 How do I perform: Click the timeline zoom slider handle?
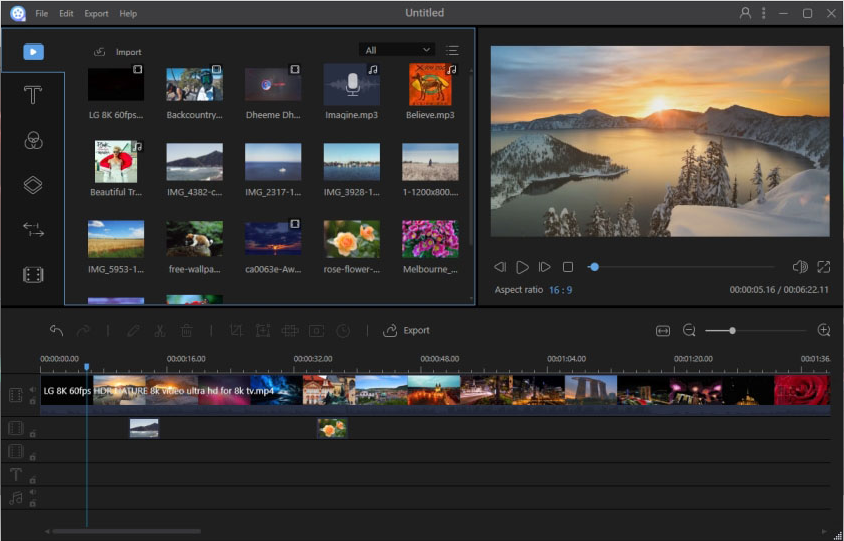[x=732, y=330]
